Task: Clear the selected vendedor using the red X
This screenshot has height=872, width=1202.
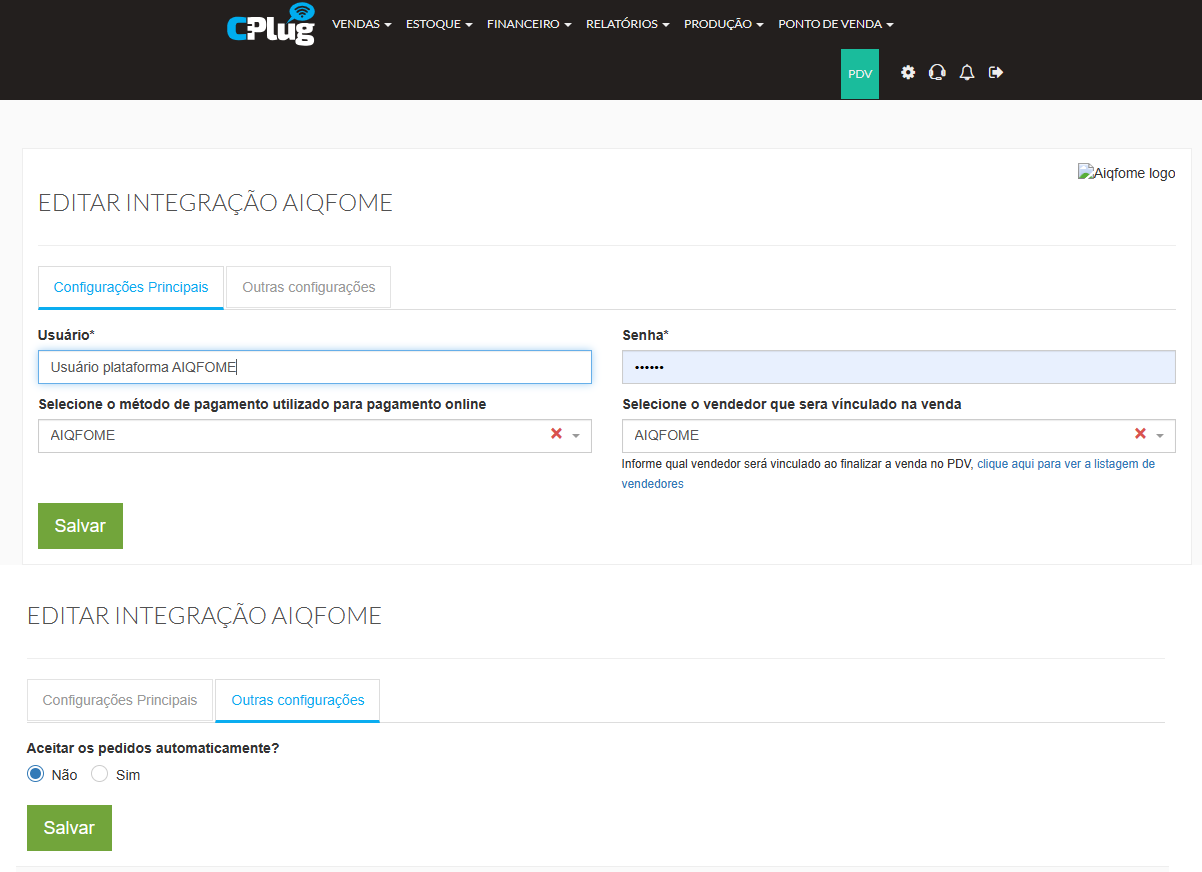Action: [1140, 434]
